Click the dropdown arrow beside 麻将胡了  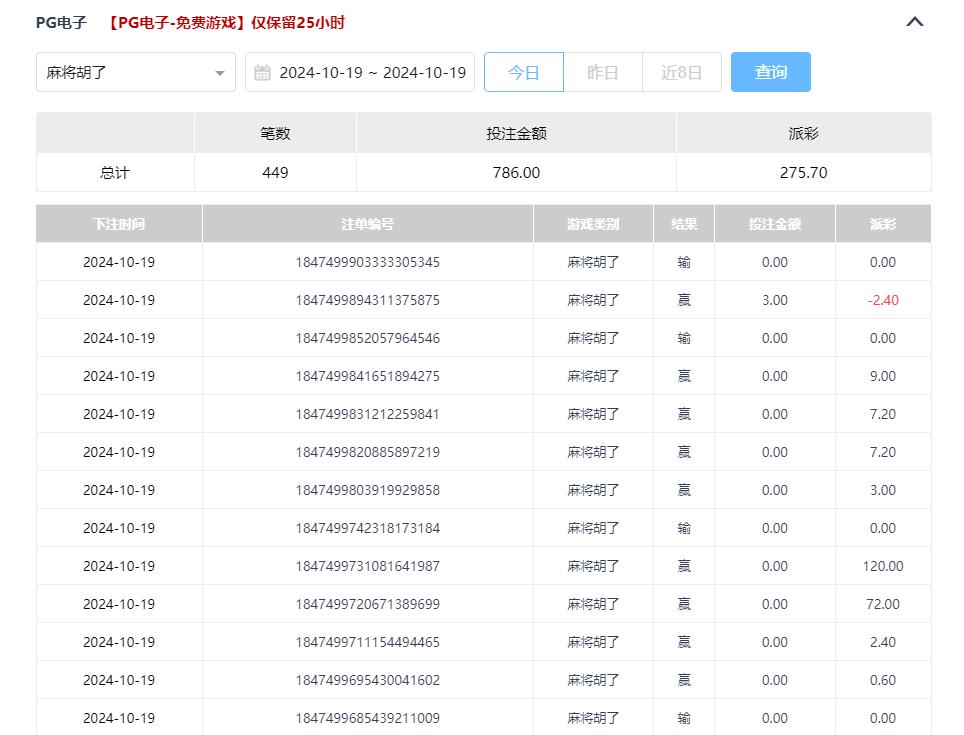coord(219,73)
